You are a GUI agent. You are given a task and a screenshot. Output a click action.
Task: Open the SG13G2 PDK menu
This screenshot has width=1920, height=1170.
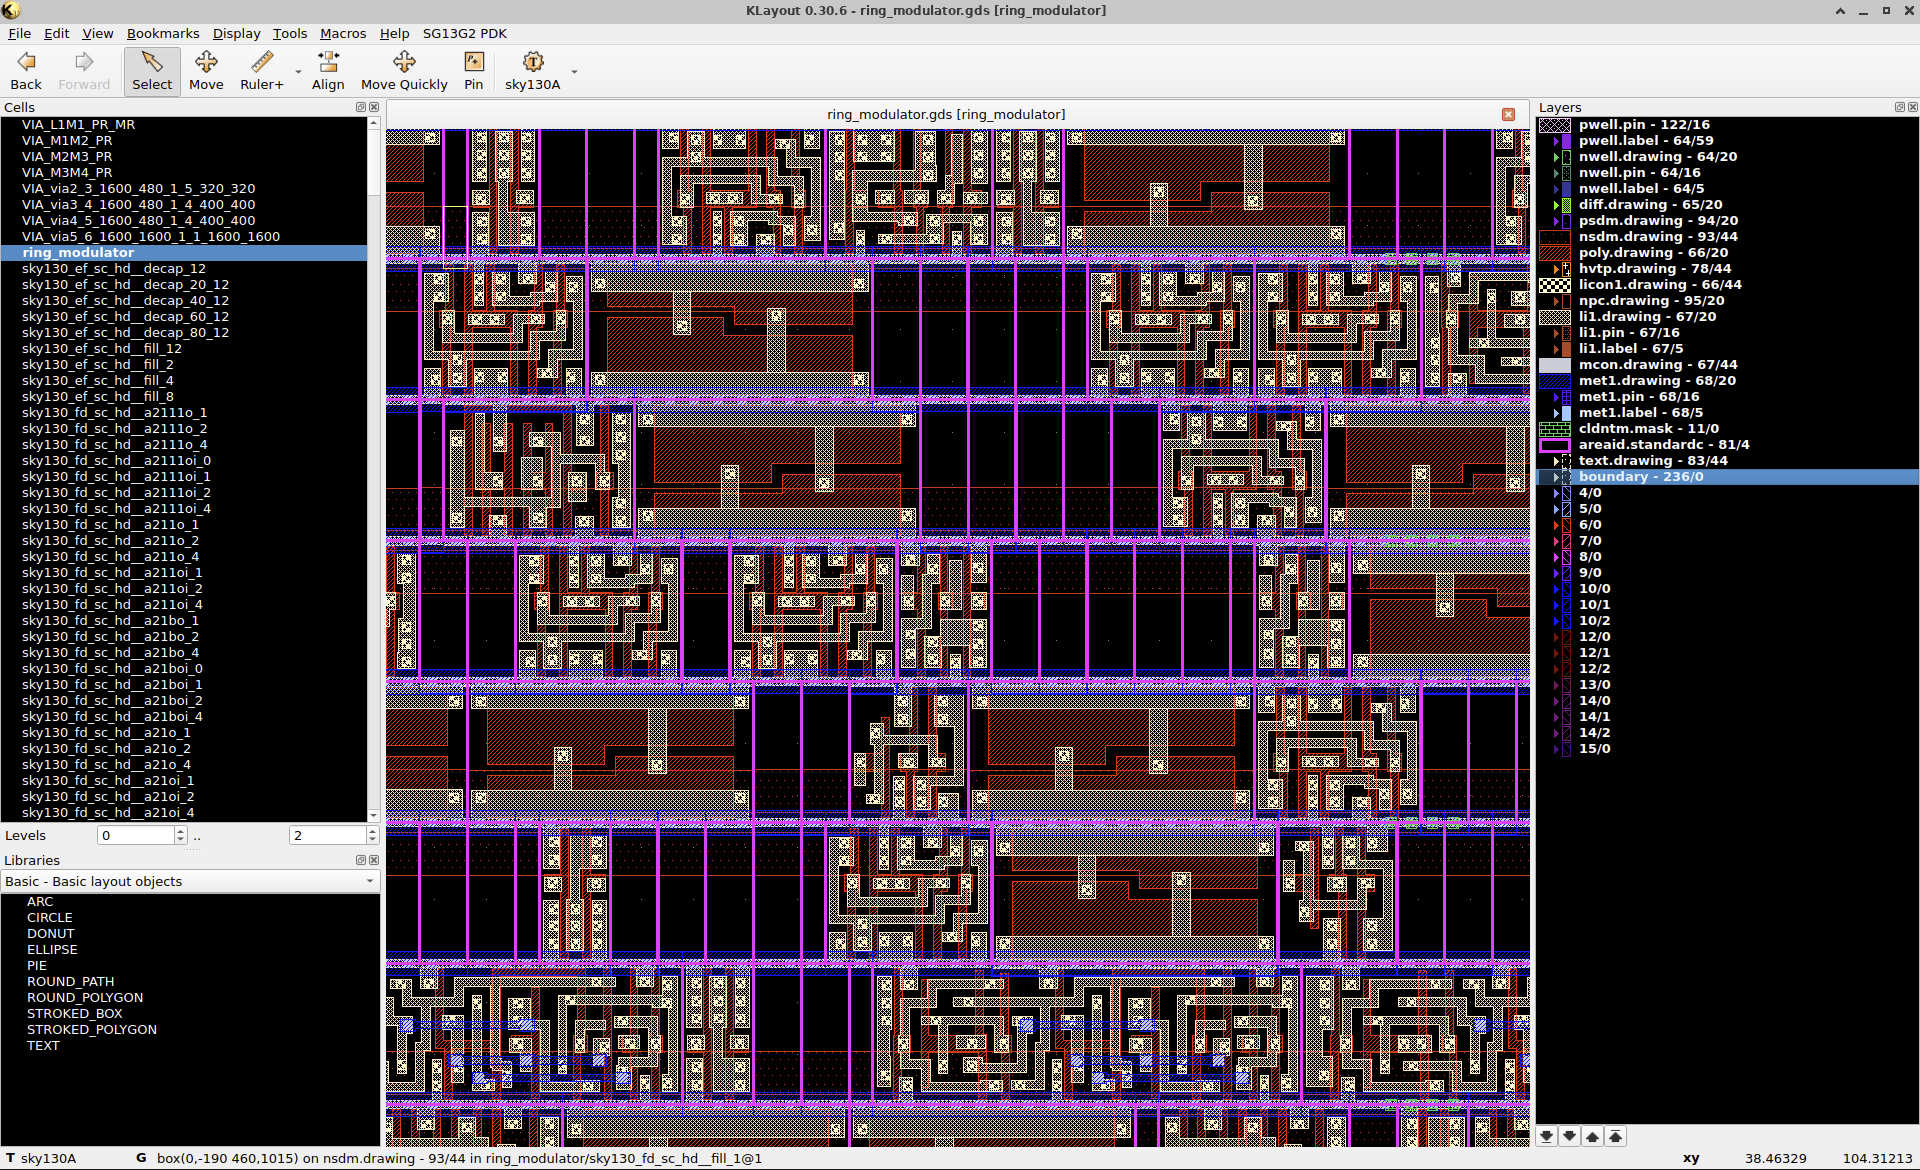pos(464,33)
